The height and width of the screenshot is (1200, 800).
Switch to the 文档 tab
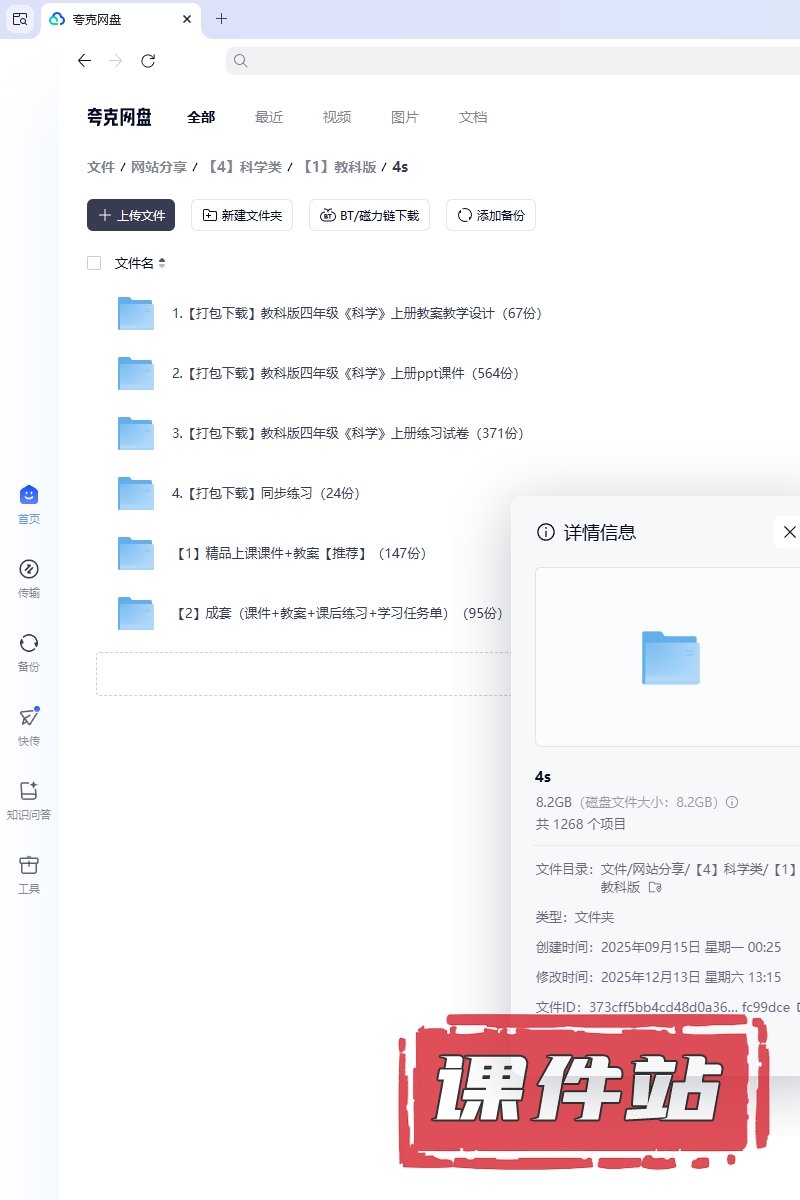pos(473,117)
